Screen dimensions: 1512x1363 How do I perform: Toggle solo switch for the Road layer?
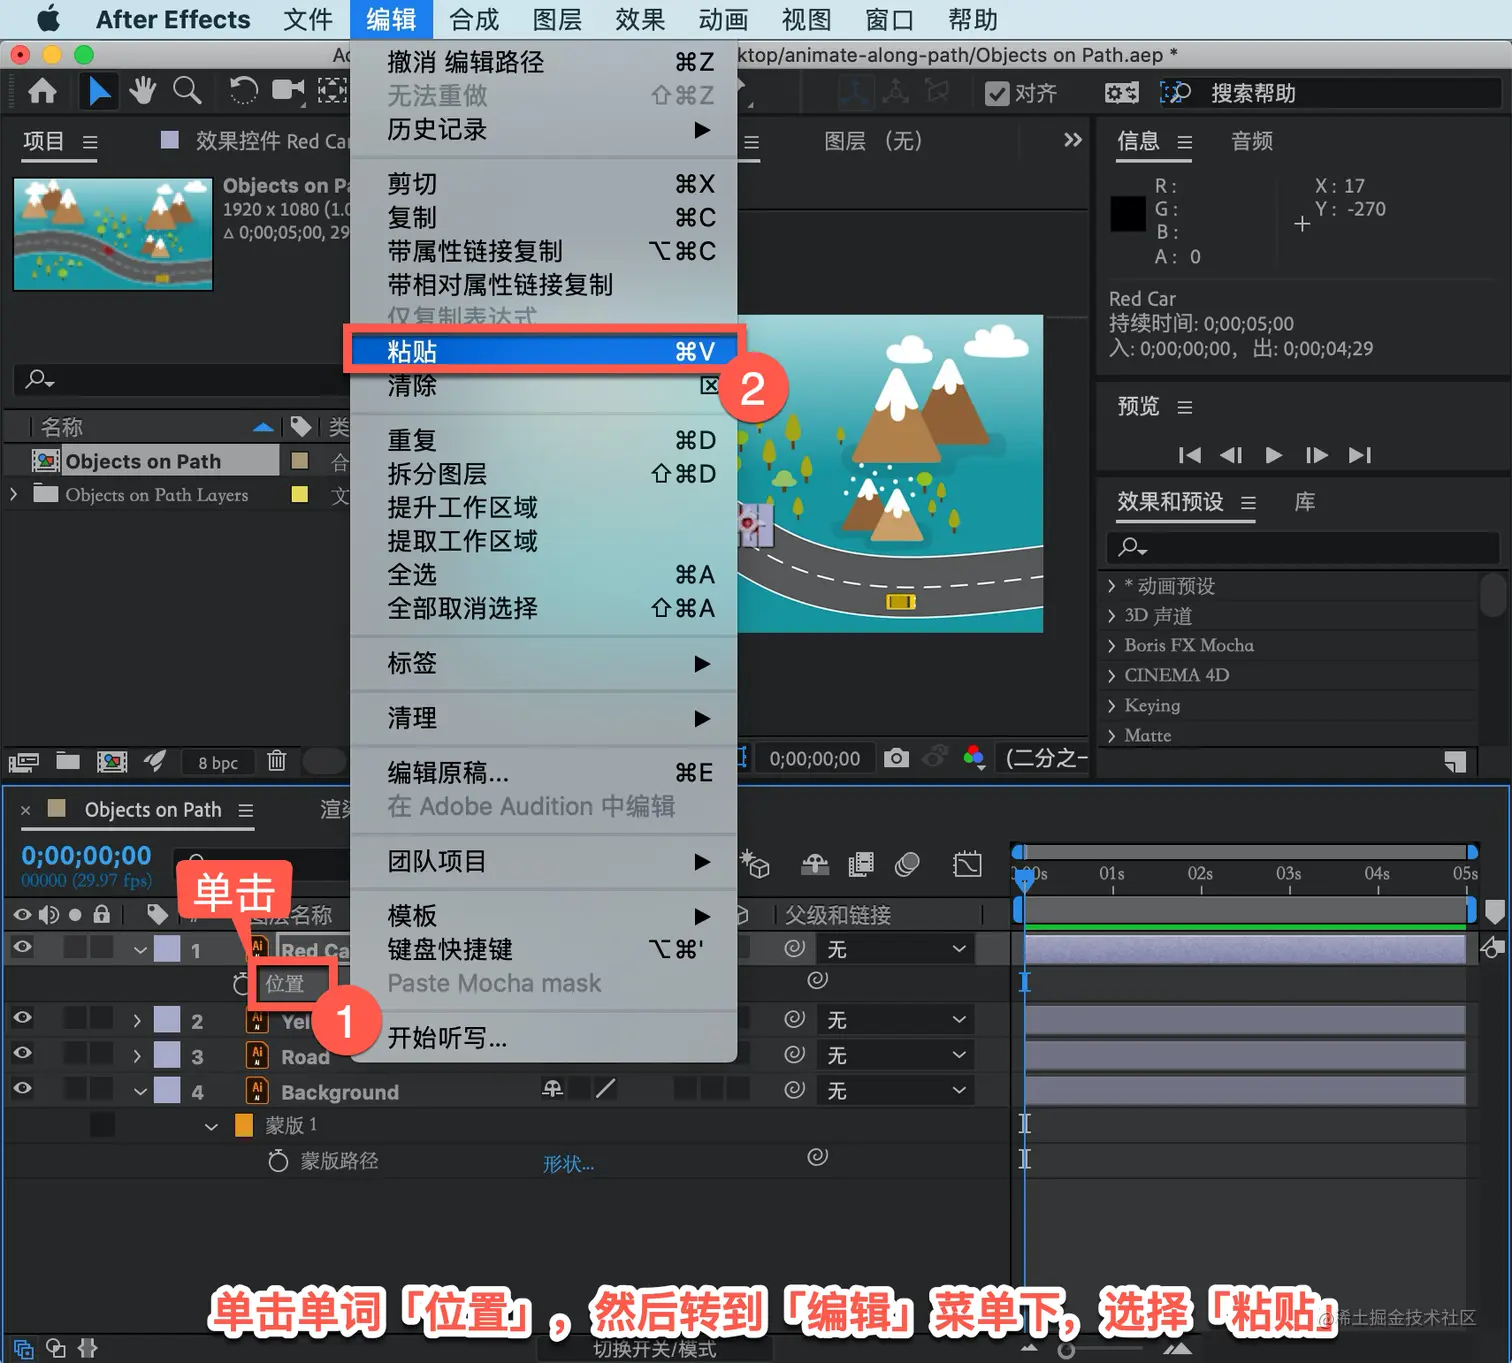coord(75,1054)
